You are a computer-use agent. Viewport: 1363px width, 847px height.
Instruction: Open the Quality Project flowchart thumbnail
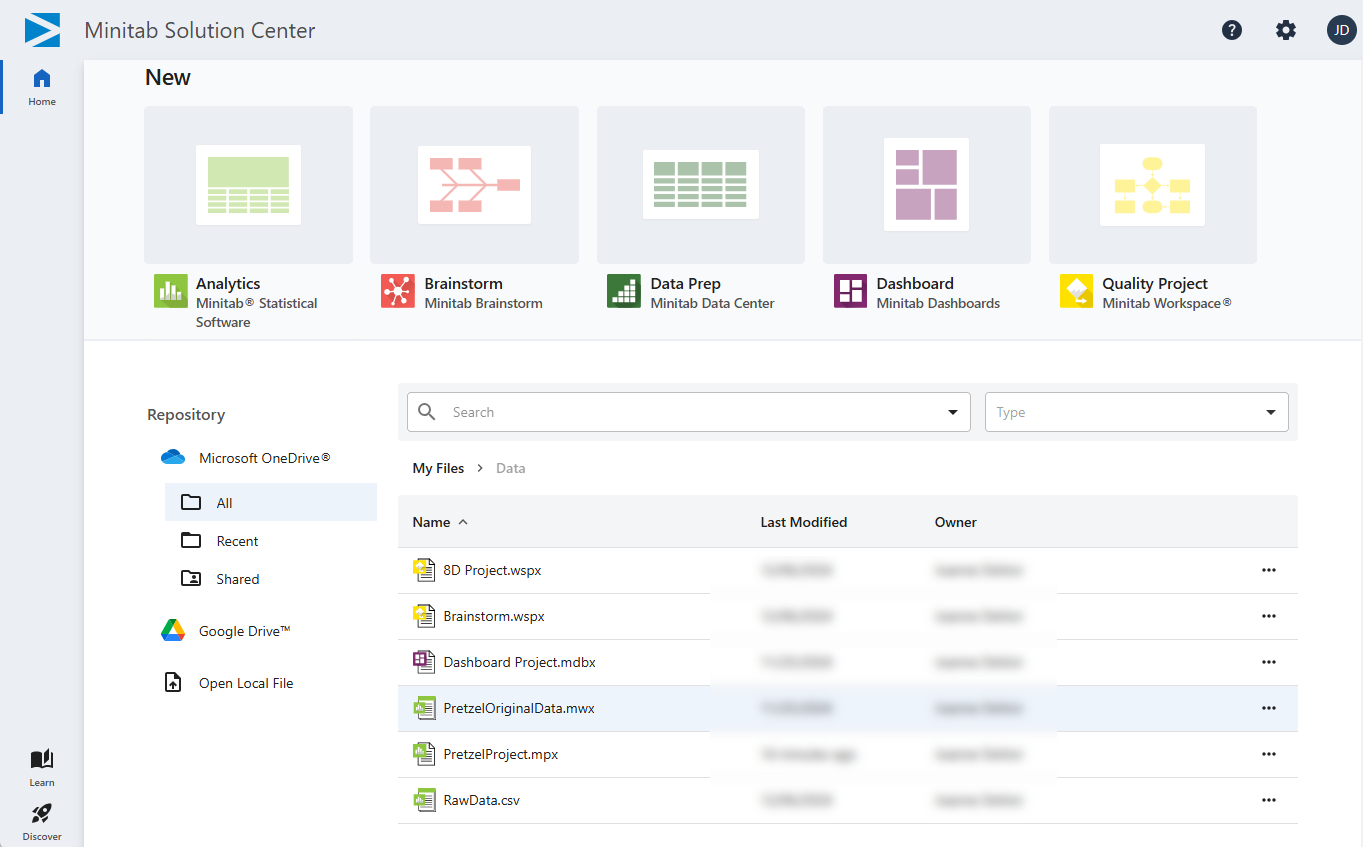(x=1153, y=185)
